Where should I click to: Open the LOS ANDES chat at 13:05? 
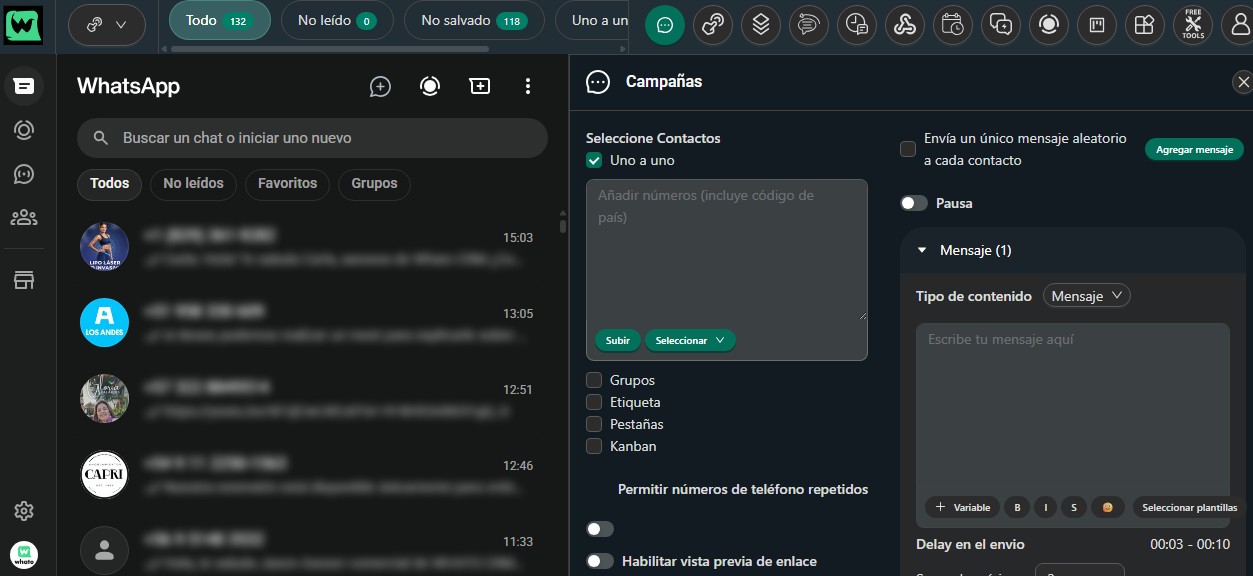[x=312, y=323]
